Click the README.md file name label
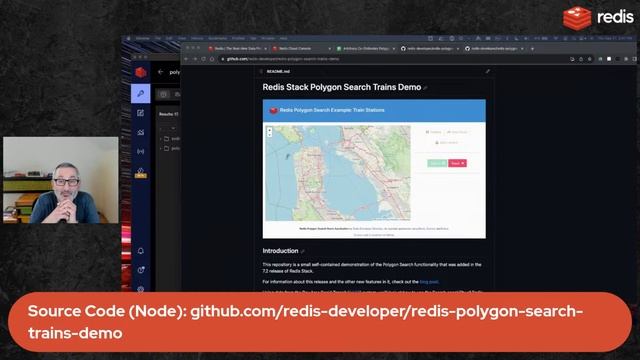This screenshot has height=360, width=640. tap(278, 71)
